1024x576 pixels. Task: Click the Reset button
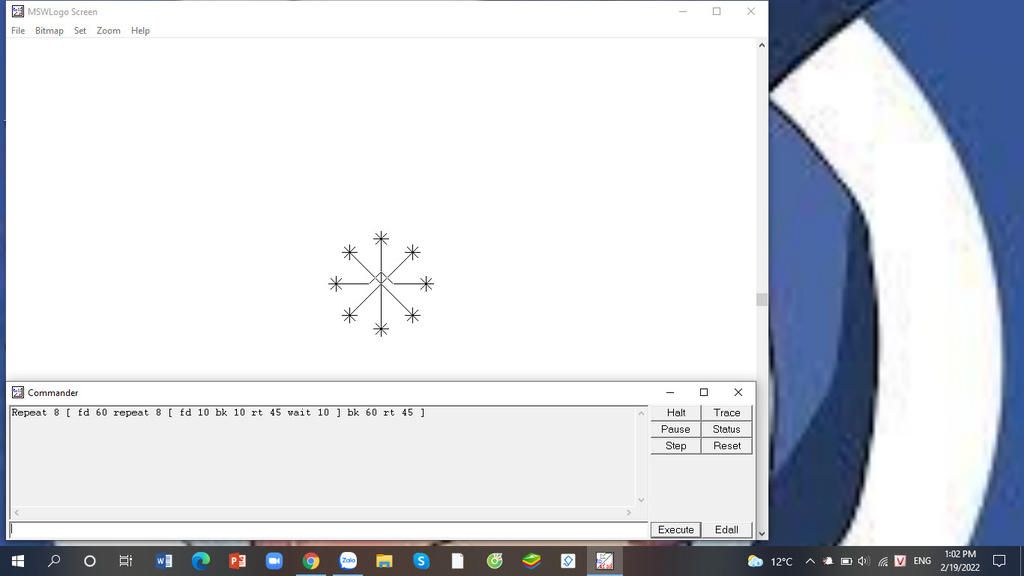[x=726, y=445]
